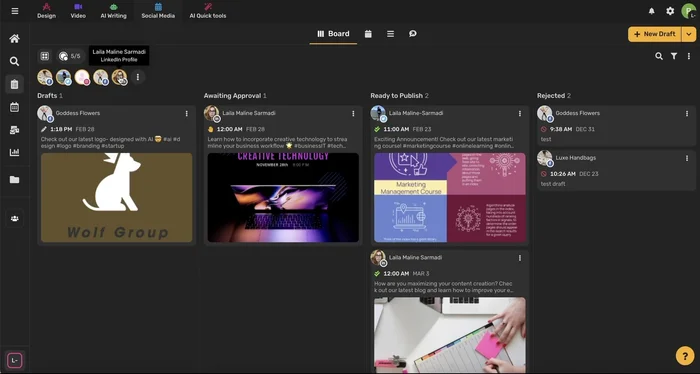
Task: Open options for 11:00 AM Feb 23 post
Action: 520,114
